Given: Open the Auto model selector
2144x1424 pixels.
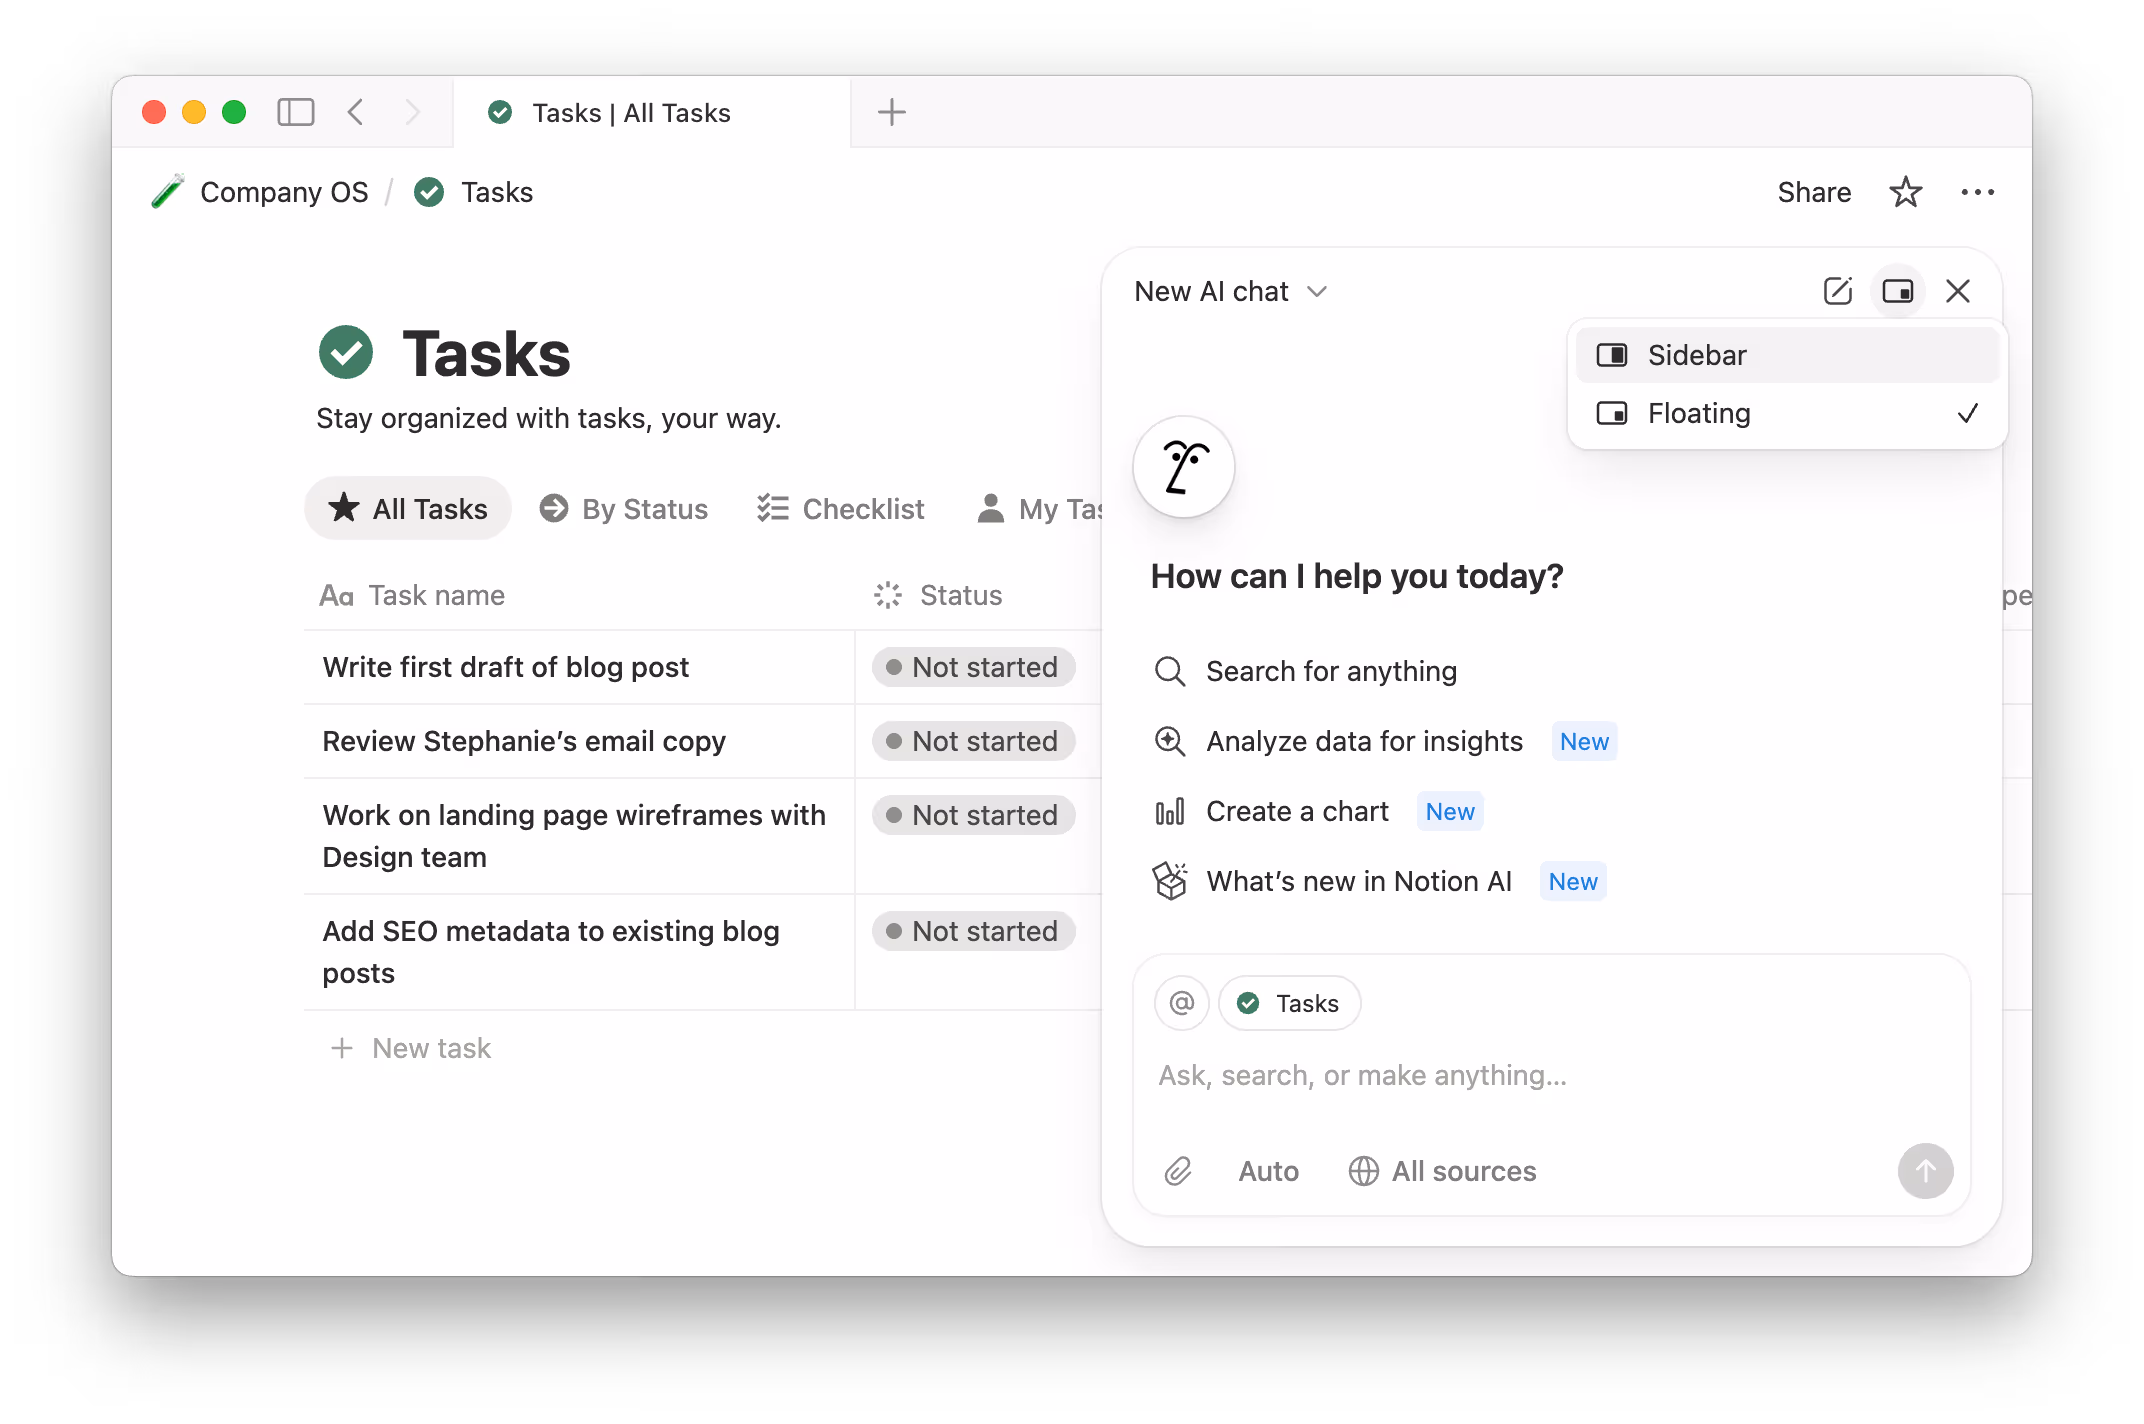Looking at the screenshot, I should (x=1268, y=1171).
